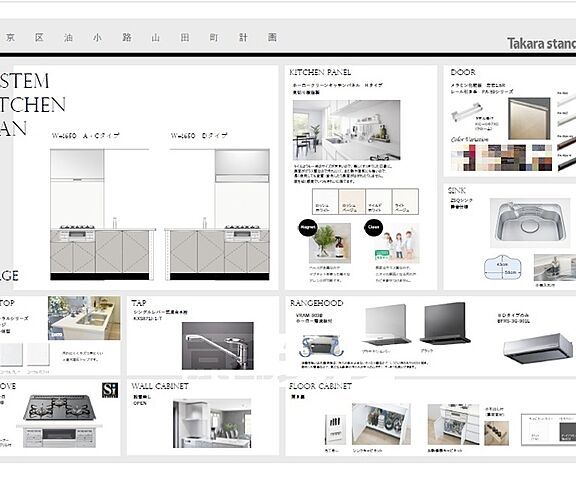Click the gas stove top image
576x480 pixels.
coord(60,407)
